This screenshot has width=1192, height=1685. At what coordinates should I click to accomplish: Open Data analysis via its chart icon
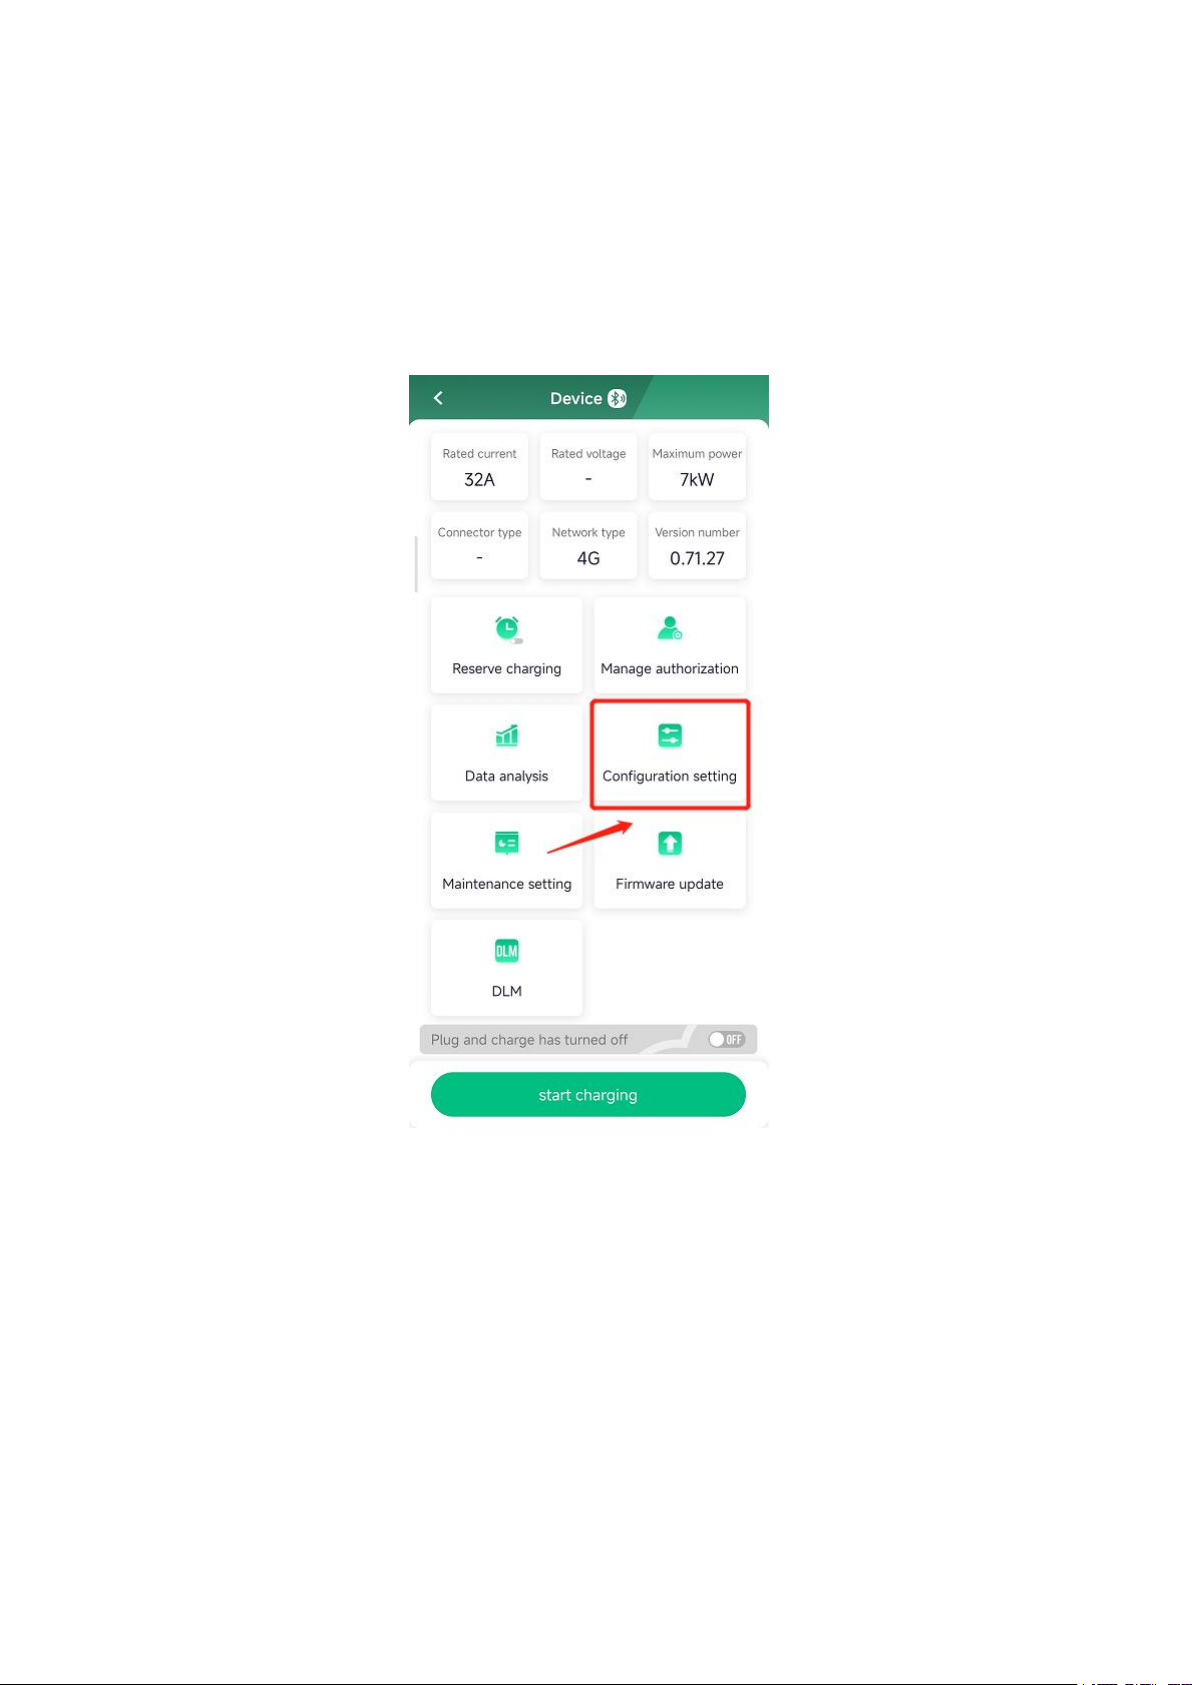[x=507, y=736]
